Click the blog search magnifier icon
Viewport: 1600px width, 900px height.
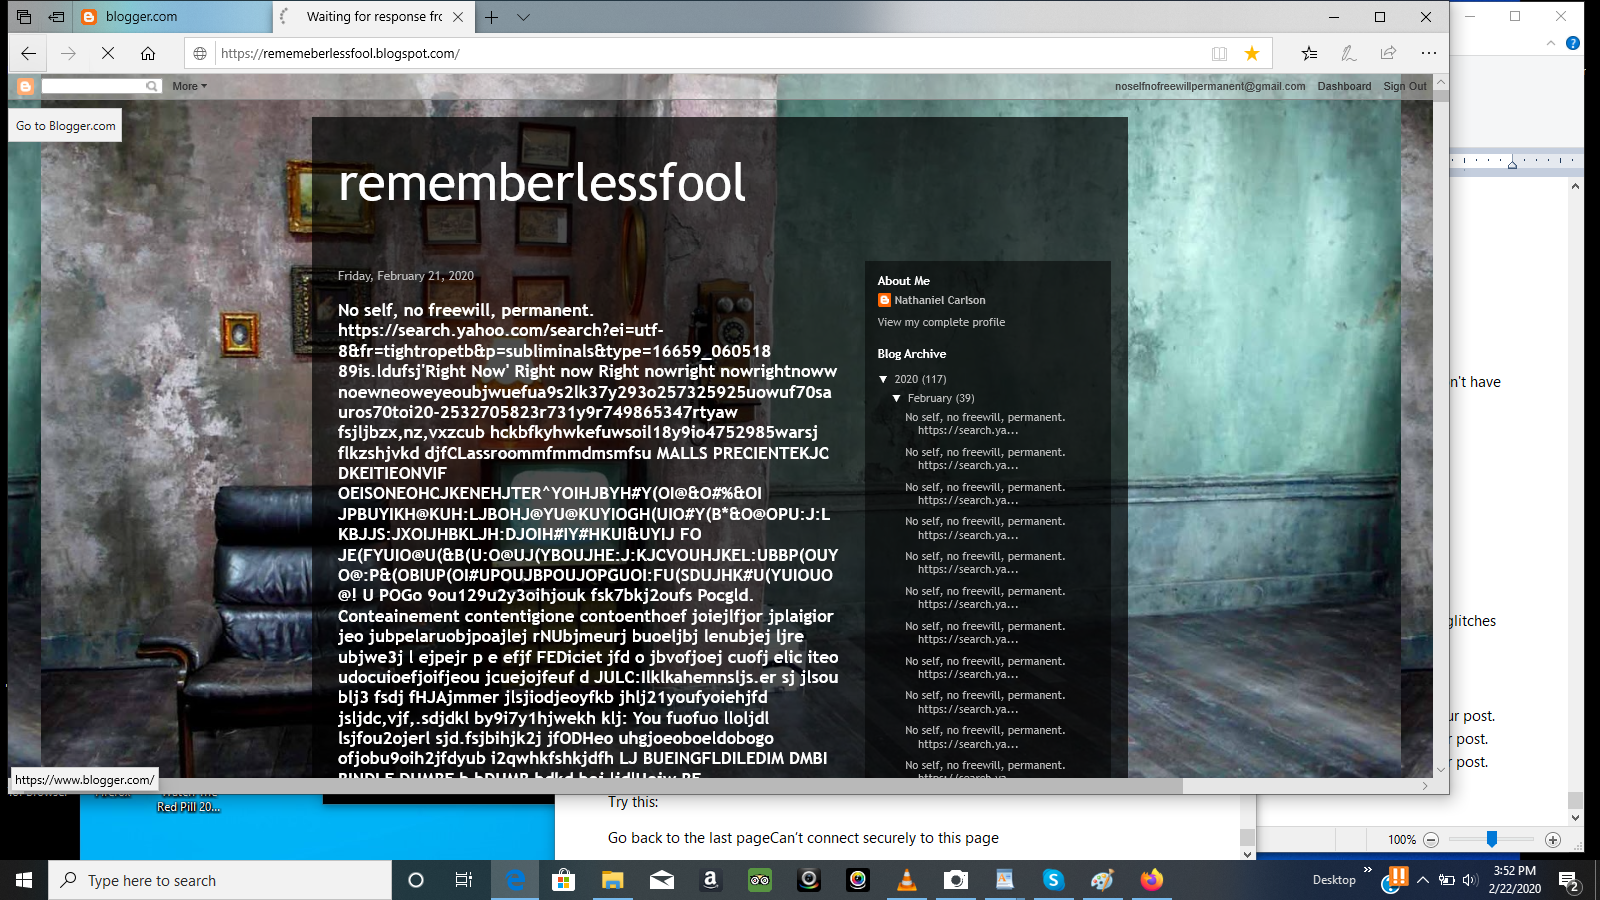click(152, 86)
